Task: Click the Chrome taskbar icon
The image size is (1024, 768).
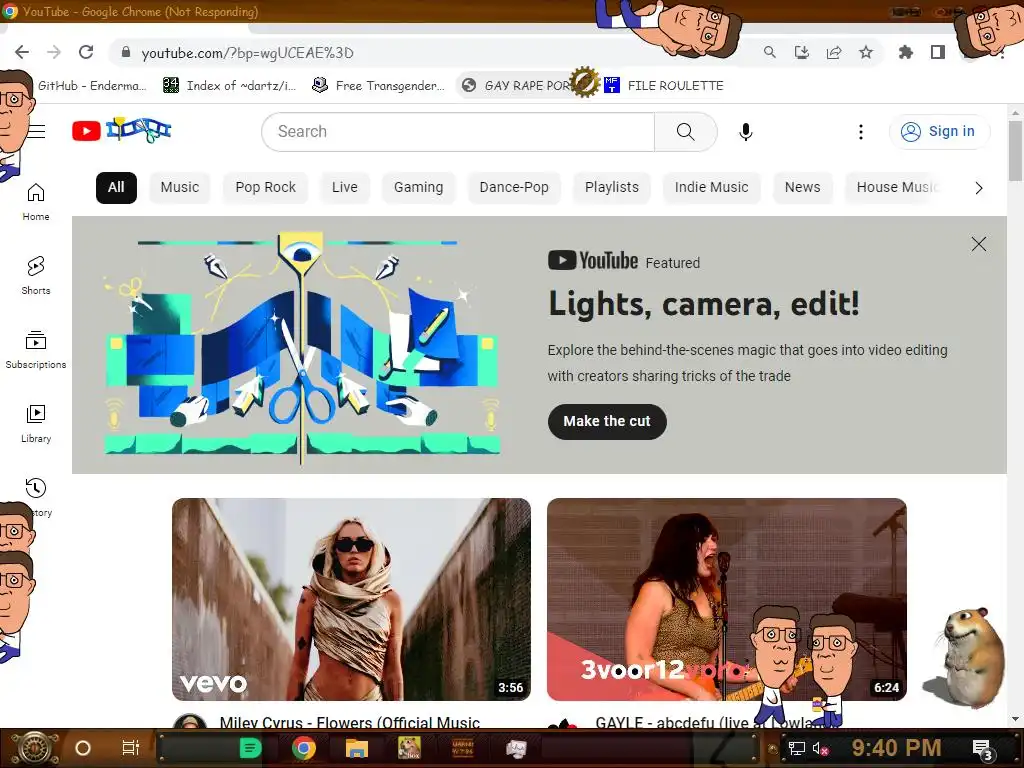Action: pos(304,748)
